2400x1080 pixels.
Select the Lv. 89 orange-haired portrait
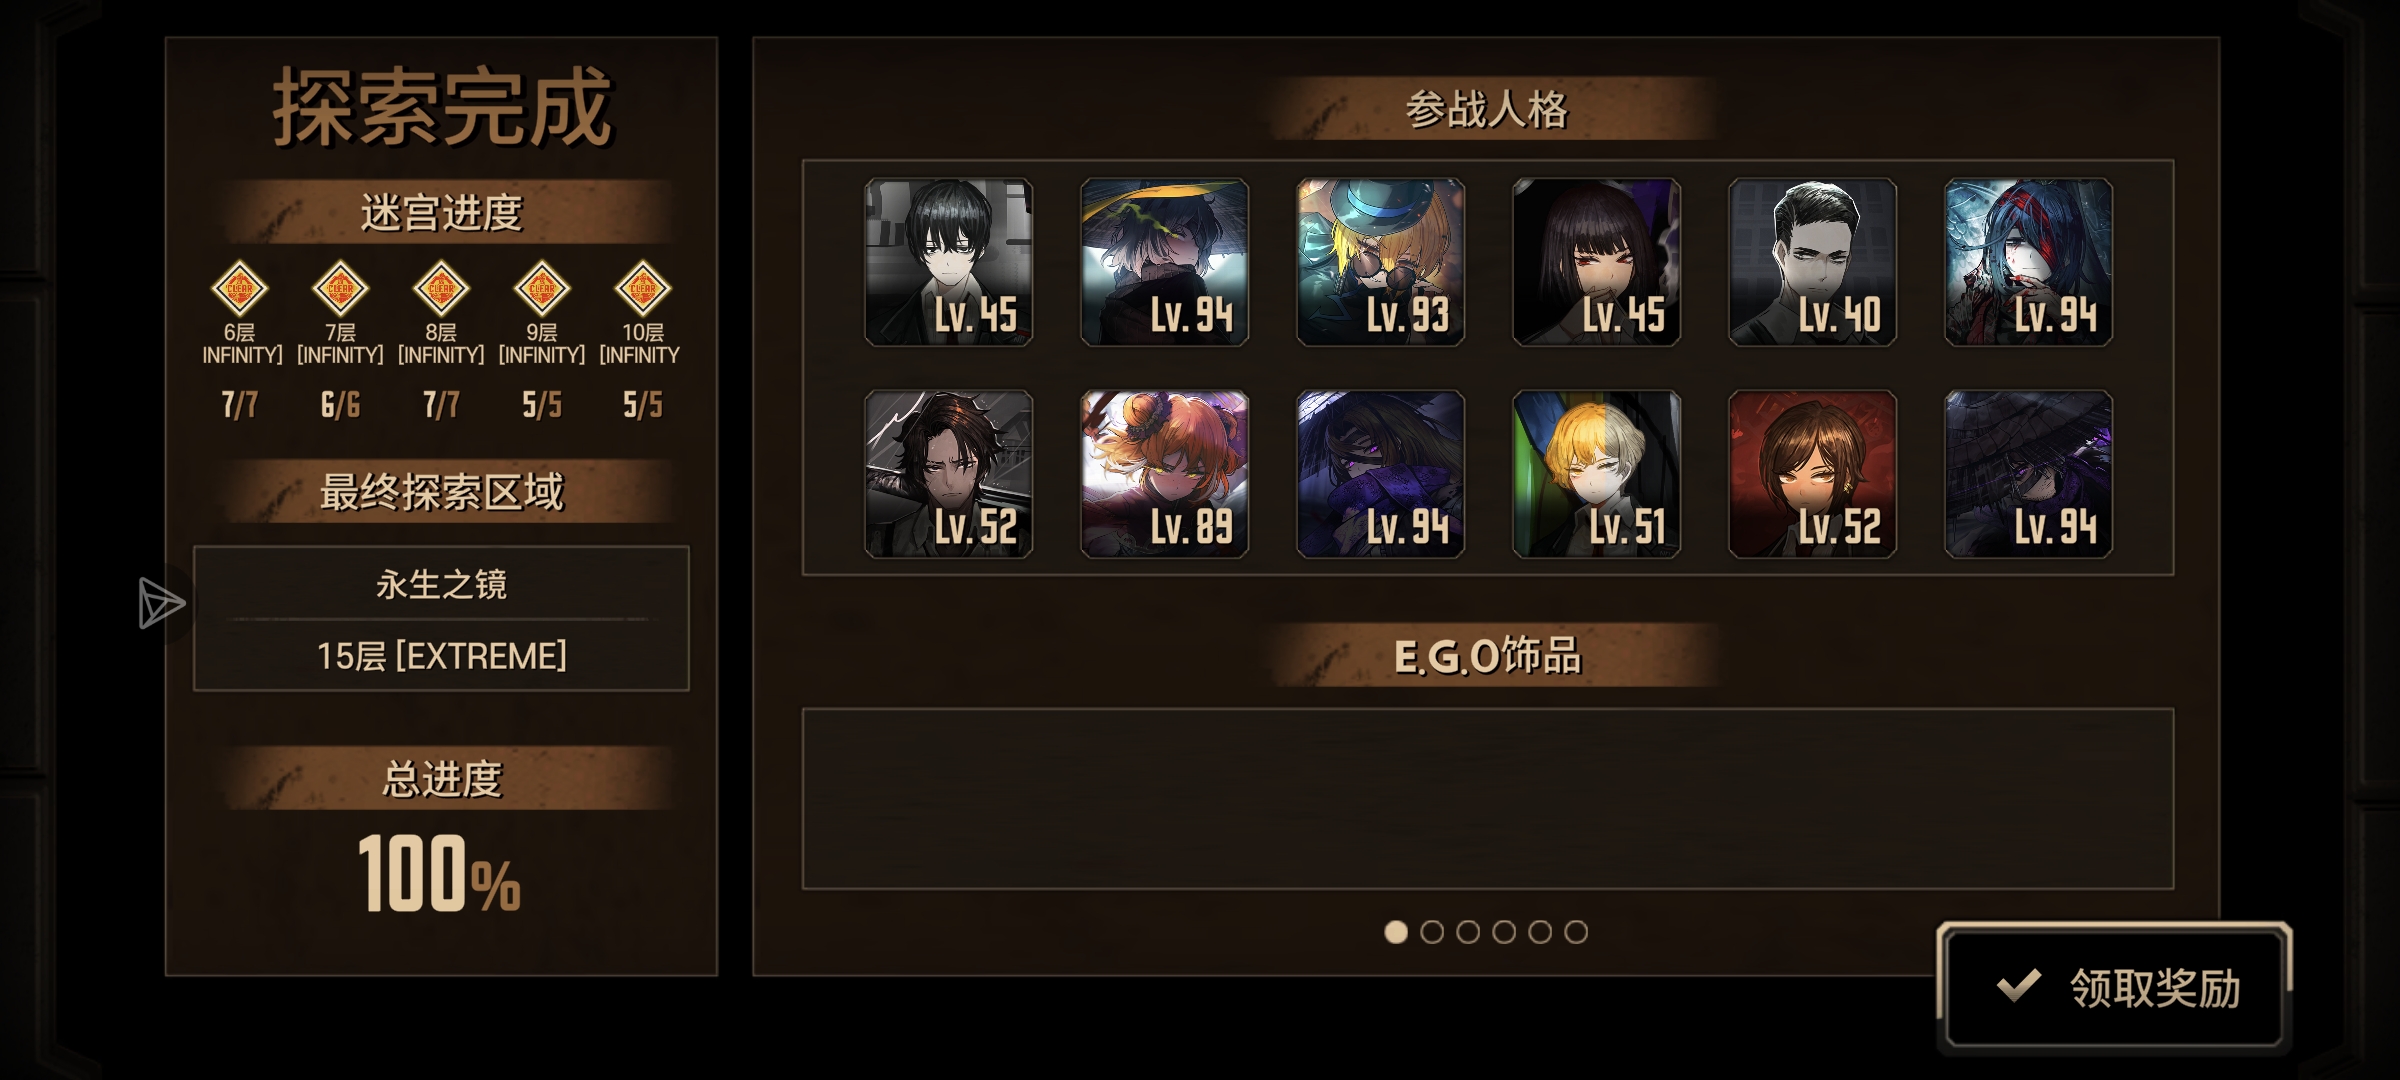pyautogui.click(x=1164, y=474)
